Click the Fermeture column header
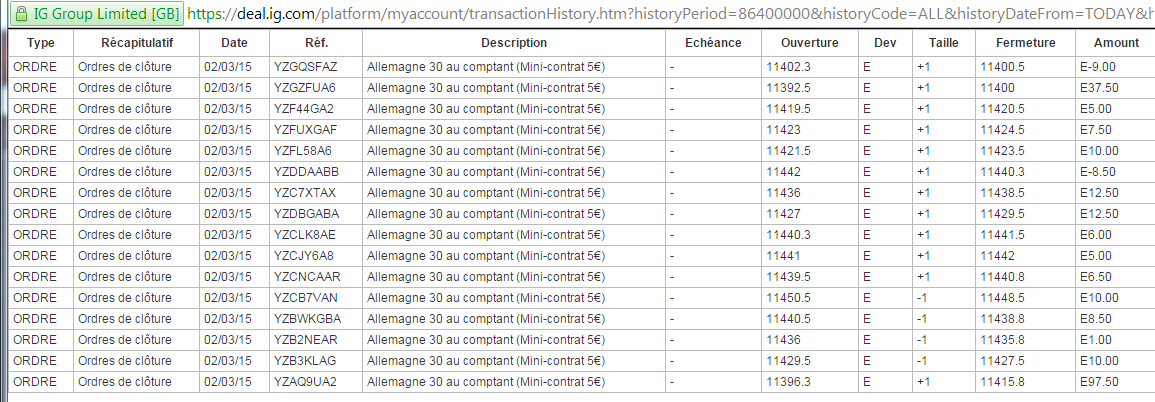 coord(1026,43)
